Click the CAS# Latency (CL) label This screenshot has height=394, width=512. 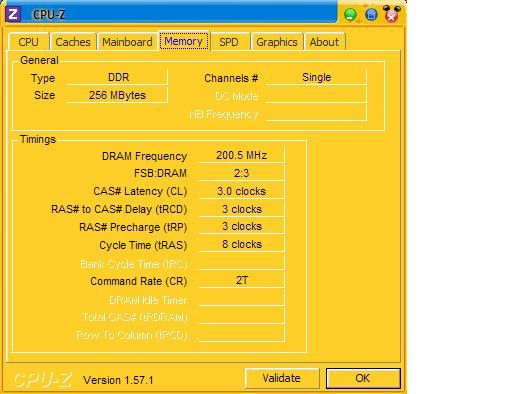click(x=140, y=192)
